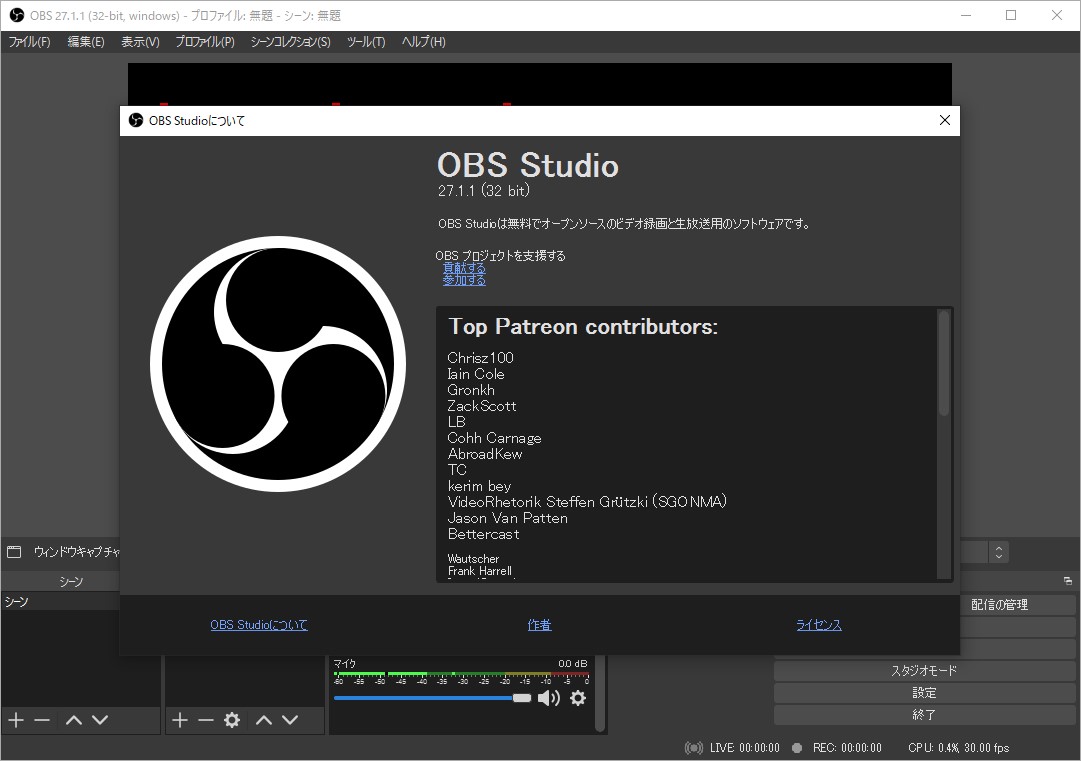Click the OBS logo in the title bar
The height and width of the screenshot is (761, 1081).
[14, 15]
